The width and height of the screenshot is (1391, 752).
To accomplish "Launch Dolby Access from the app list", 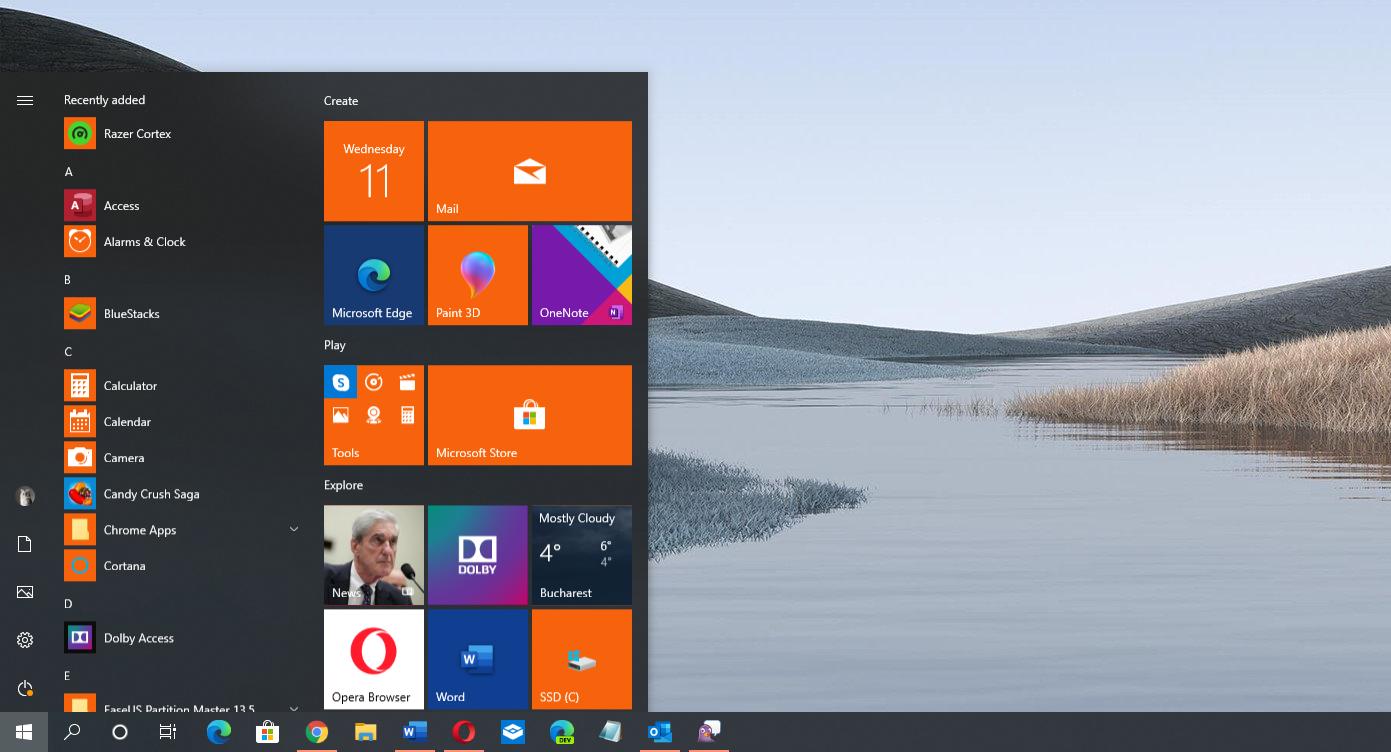I will tap(183, 638).
